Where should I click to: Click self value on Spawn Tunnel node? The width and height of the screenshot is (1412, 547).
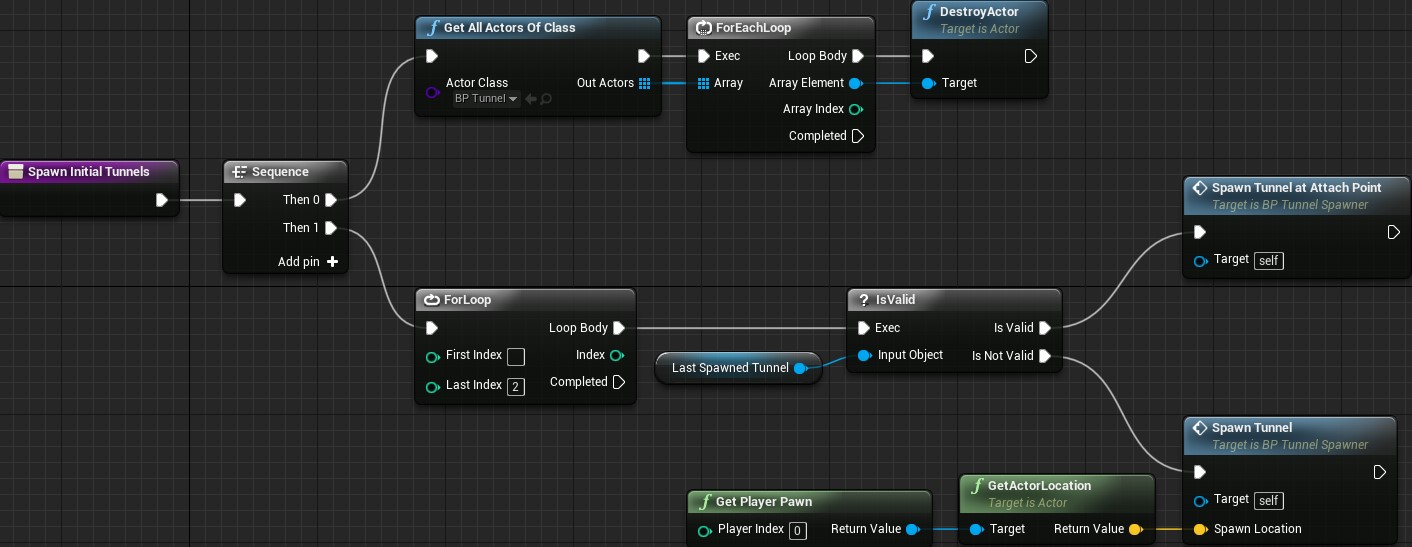[1269, 500]
